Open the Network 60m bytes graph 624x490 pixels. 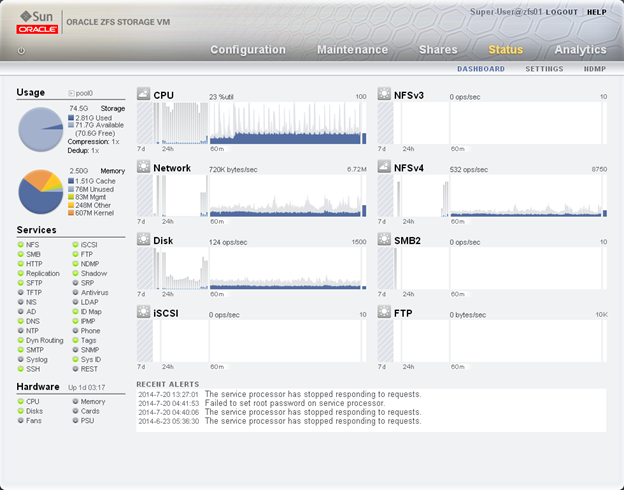[285, 196]
